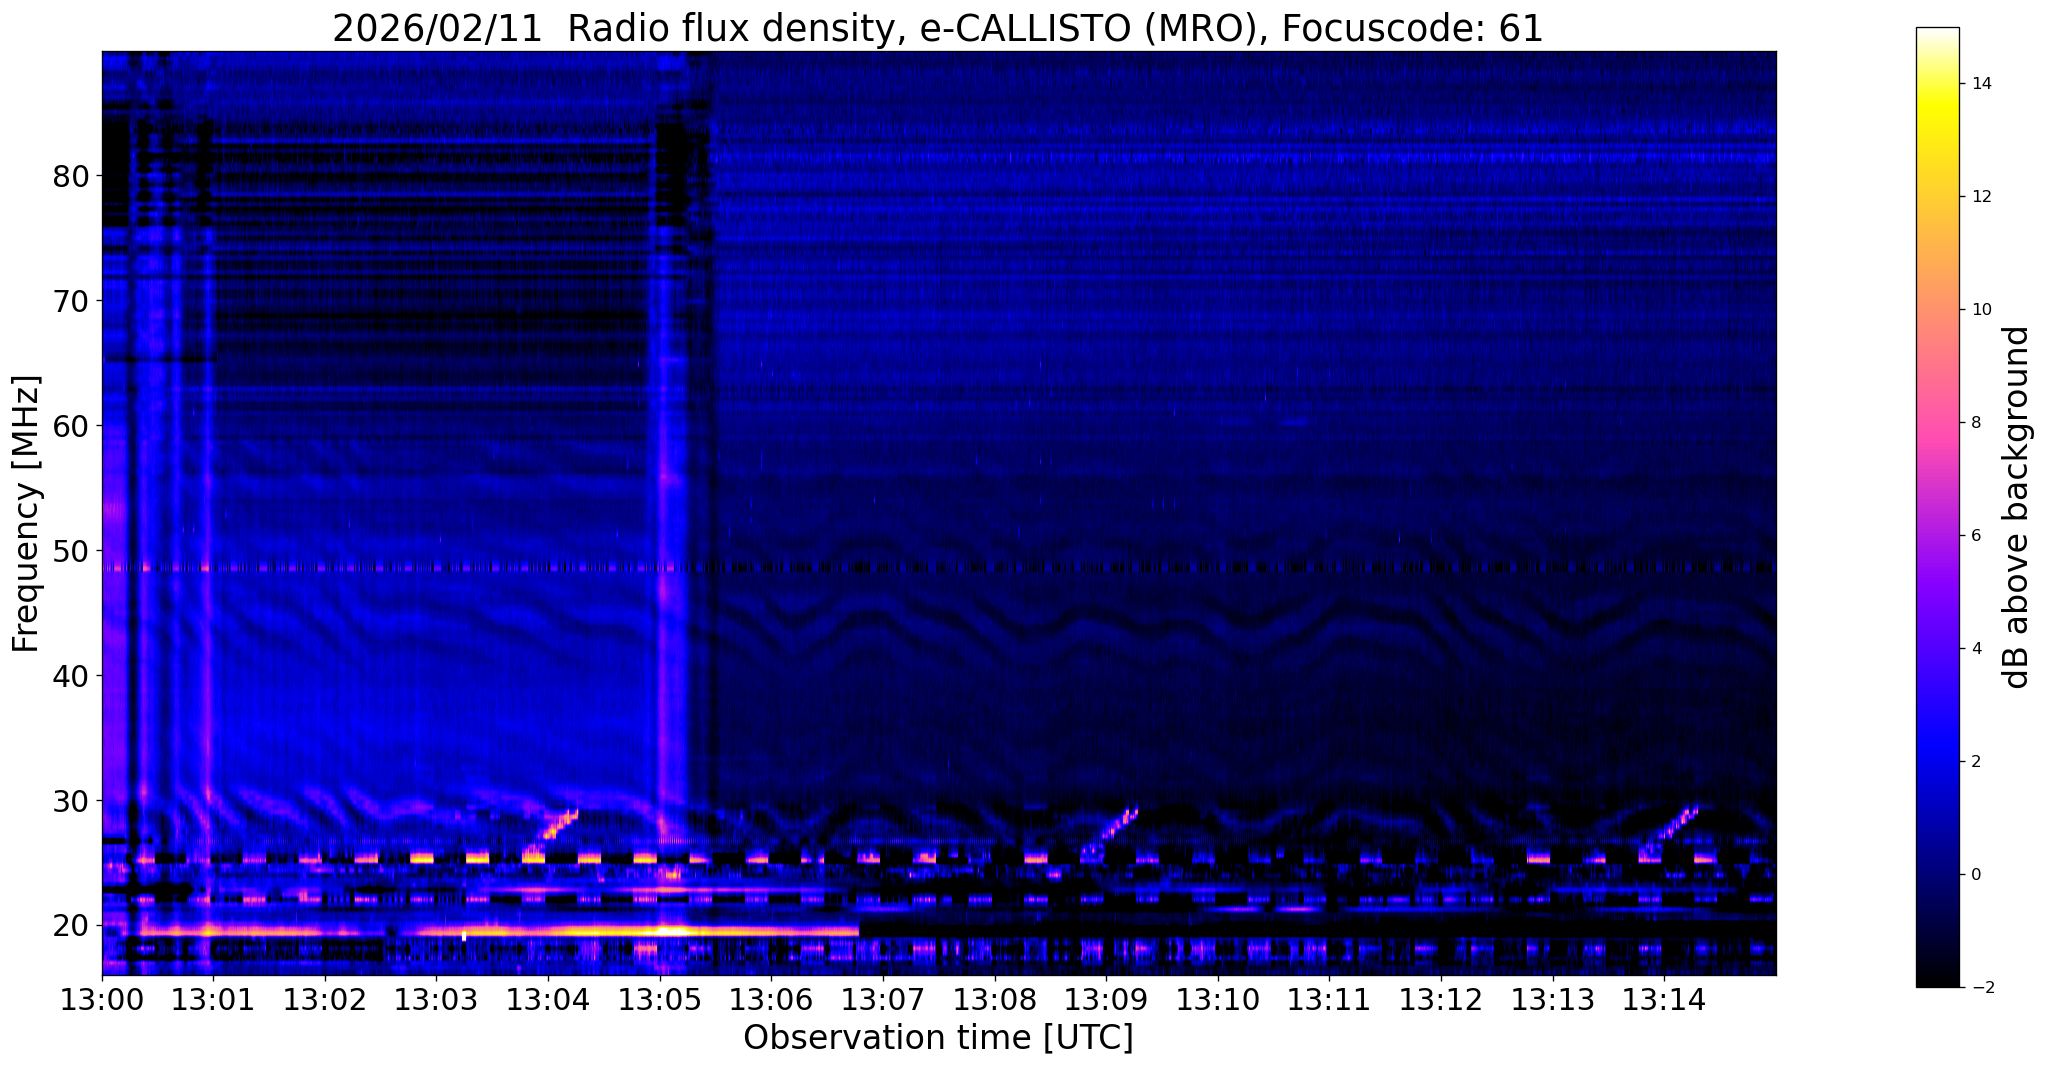Screen dimensions: 2047x1067
Task: Select the 40 MHz frequency tick label
Action: (71, 676)
